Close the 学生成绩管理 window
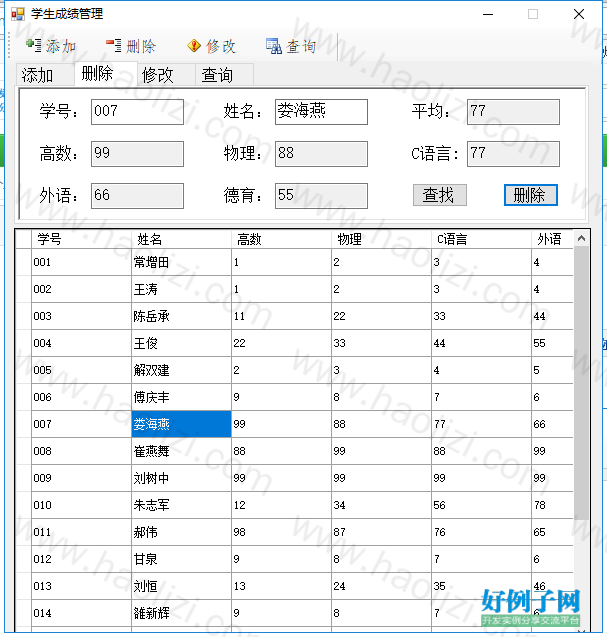 tap(579, 14)
